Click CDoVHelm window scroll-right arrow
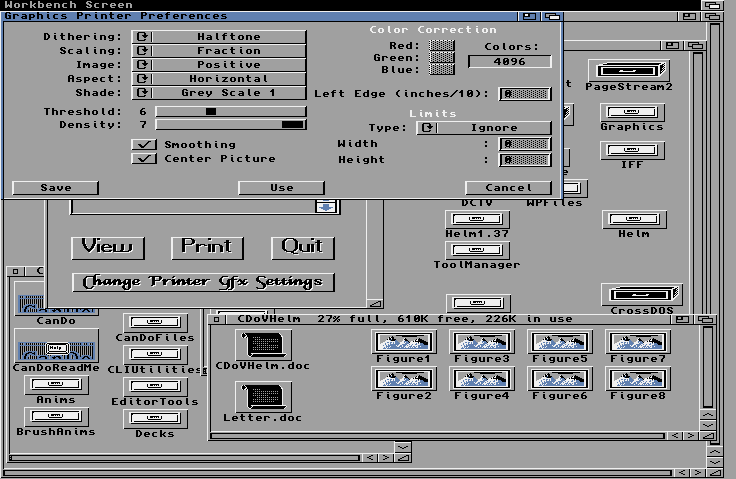Image resolution: width=736 pixels, height=479 pixels. coord(690,436)
